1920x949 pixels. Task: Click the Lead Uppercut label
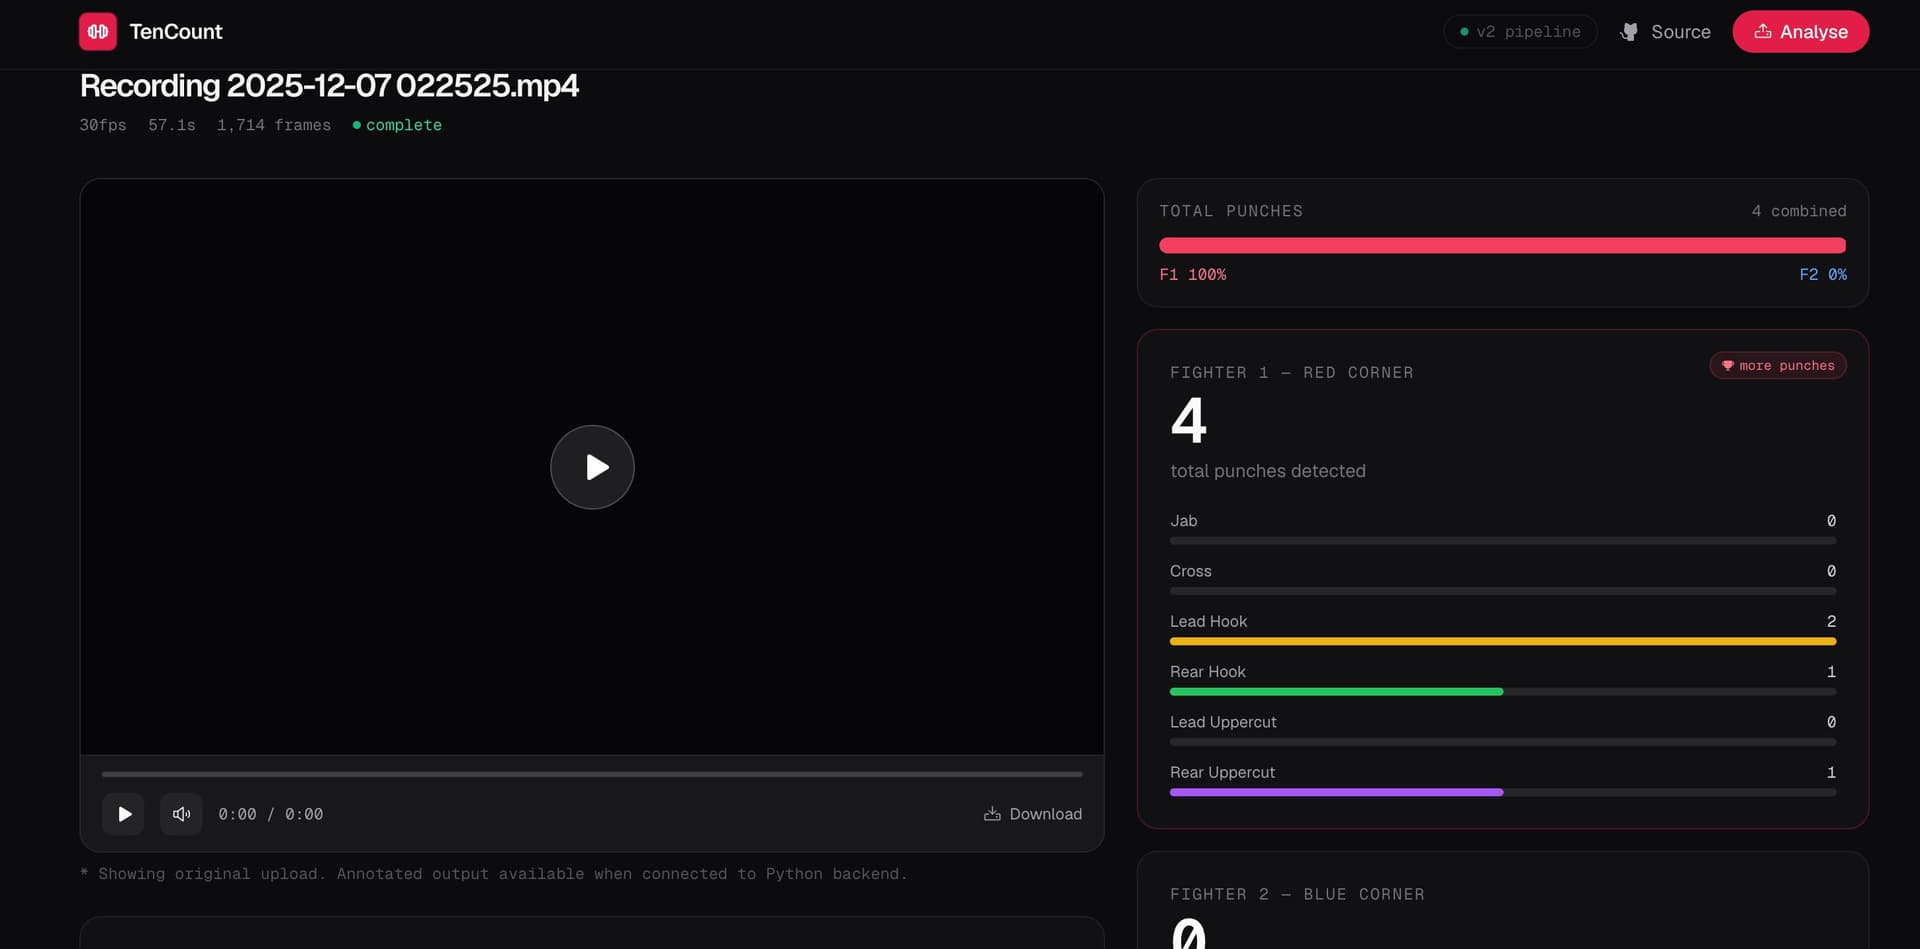pyautogui.click(x=1223, y=722)
